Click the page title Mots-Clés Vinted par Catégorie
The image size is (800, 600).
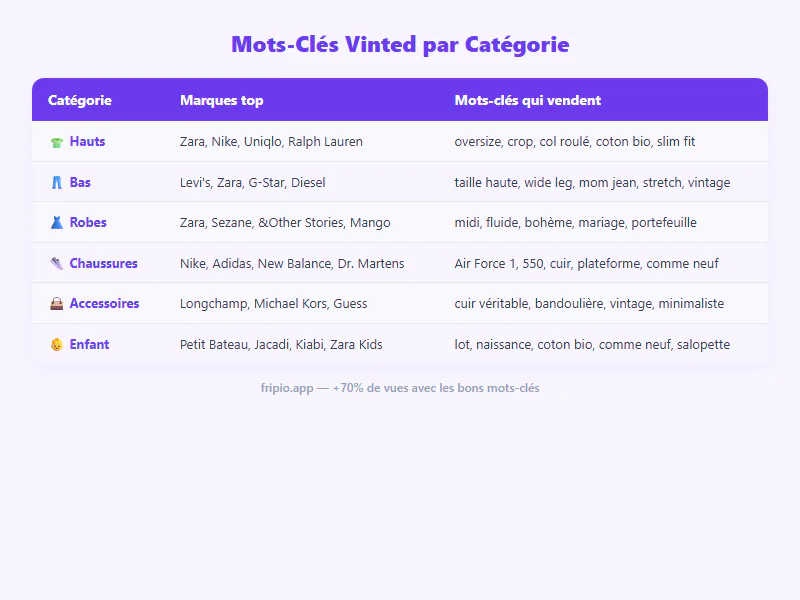(x=400, y=44)
